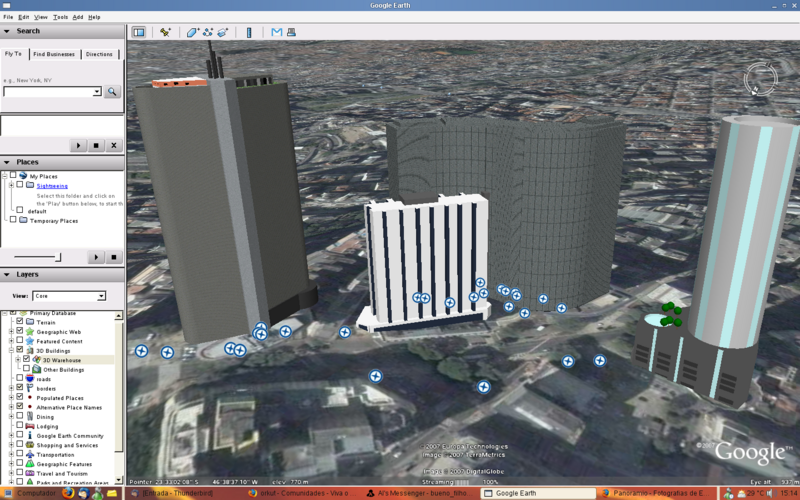Open the File menu

pyautogui.click(x=8, y=17)
